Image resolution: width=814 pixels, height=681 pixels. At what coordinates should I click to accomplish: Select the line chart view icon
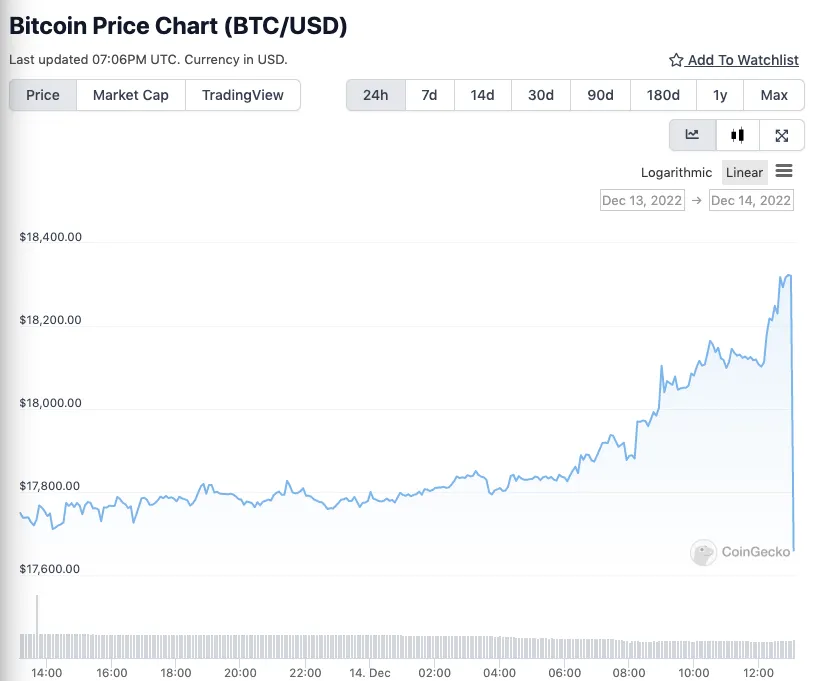(692, 134)
